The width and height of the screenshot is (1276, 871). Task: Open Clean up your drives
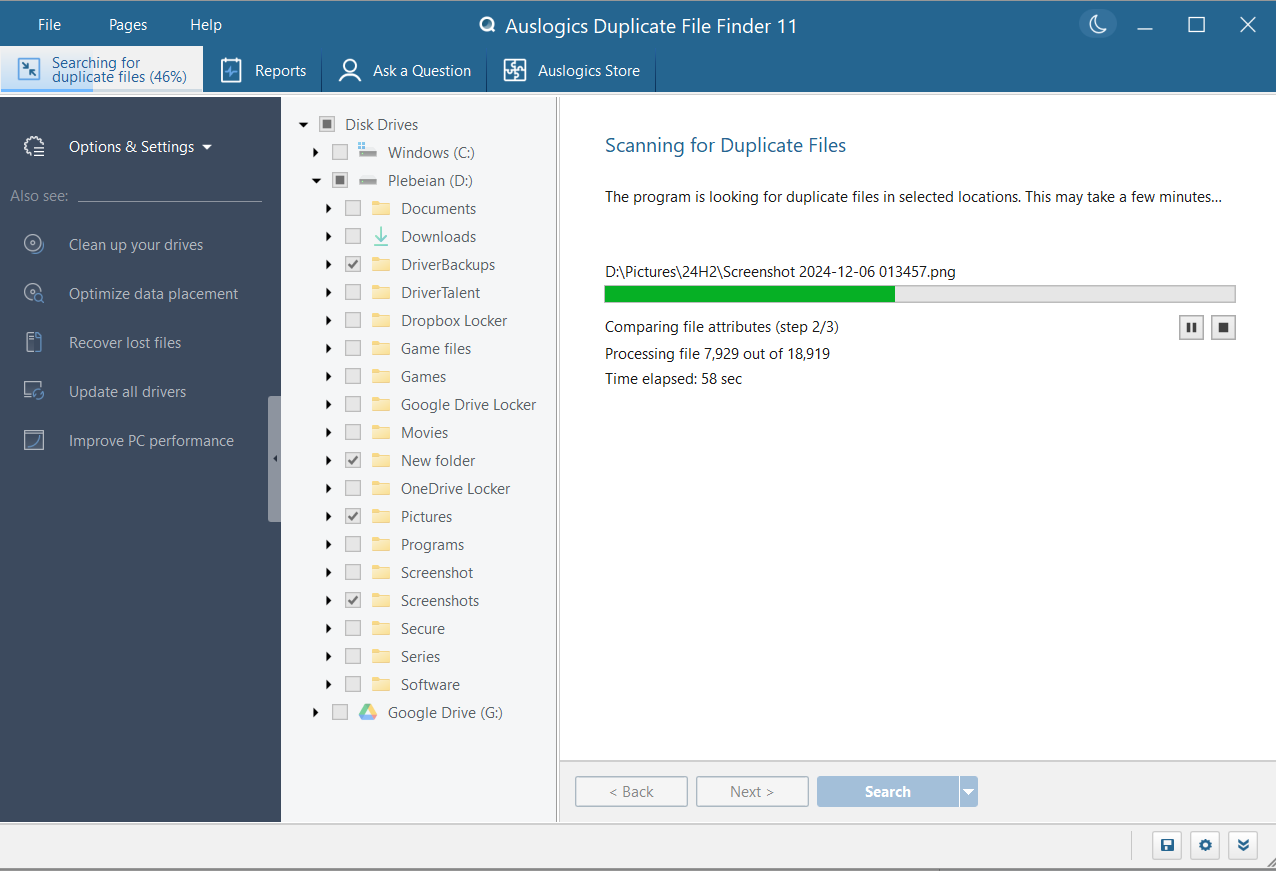point(135,245)
